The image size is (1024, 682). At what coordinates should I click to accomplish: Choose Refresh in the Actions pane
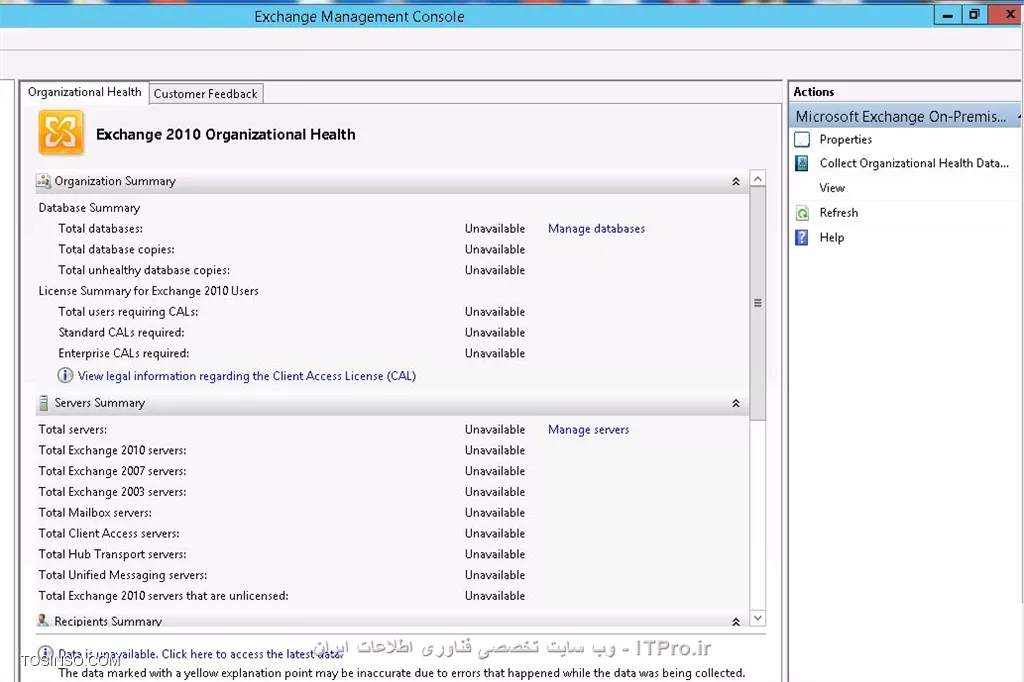coord(839,213)
